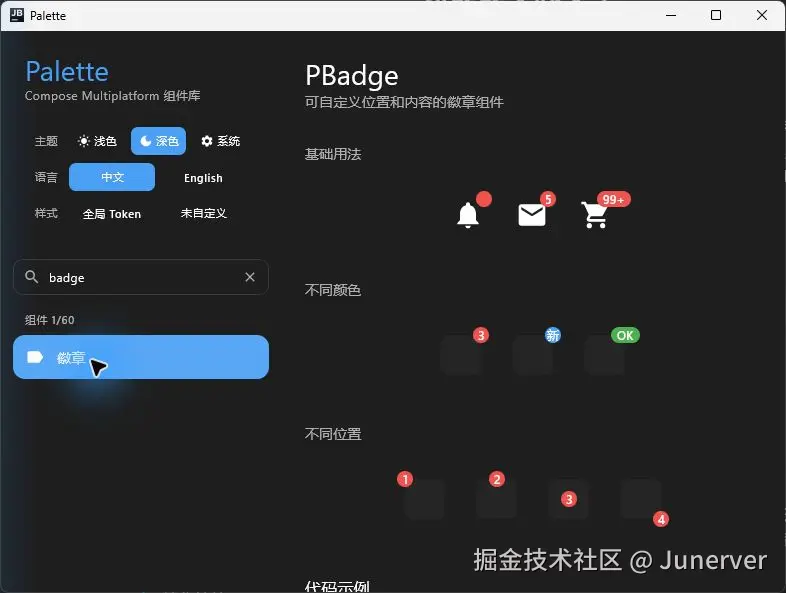Click the red badge showing 5
This screenshot has width=786, height=593.
pyautogui.click(x=548, y=199)
